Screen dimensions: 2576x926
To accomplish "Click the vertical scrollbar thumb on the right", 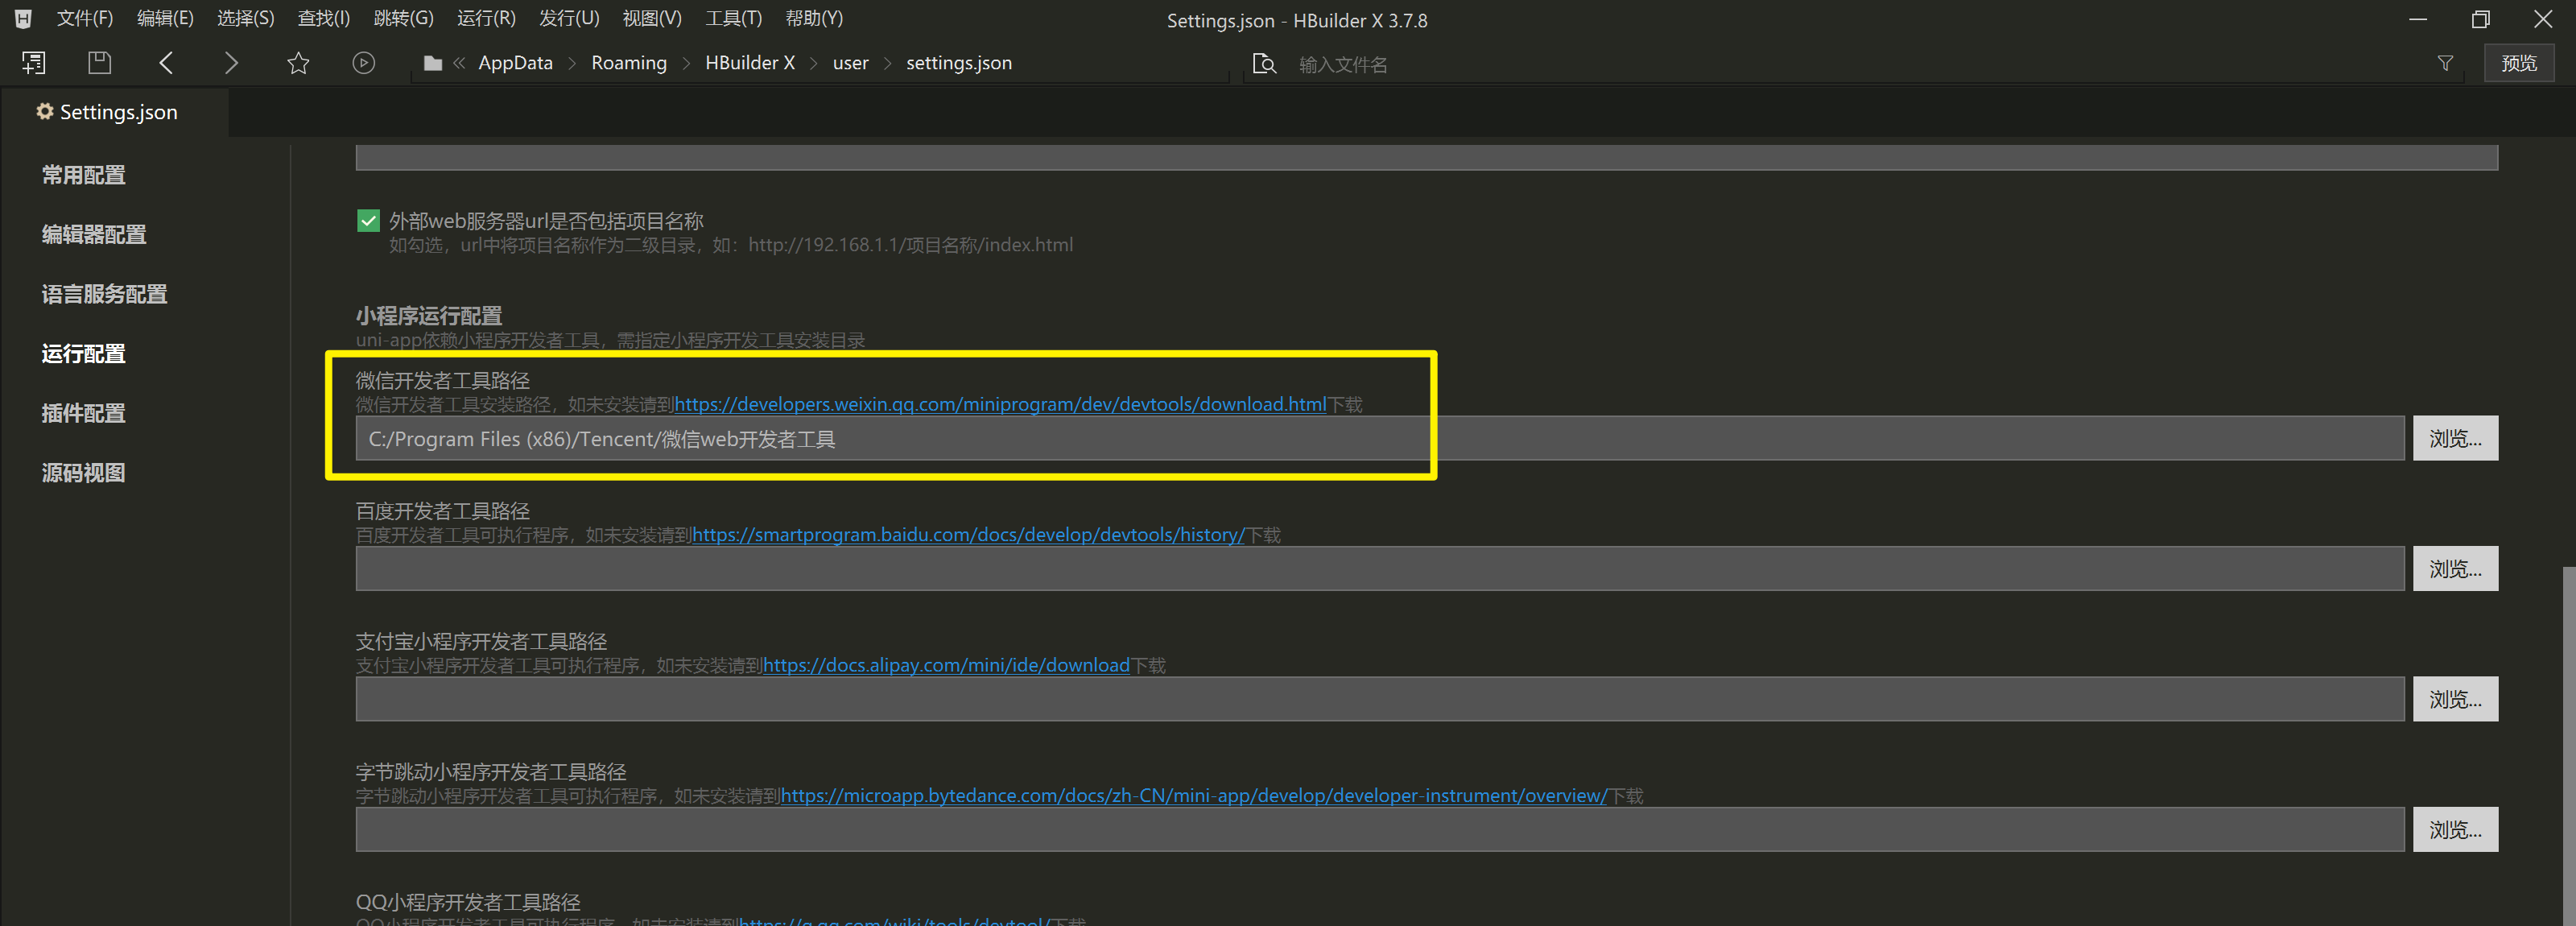I will (2569, 746).
